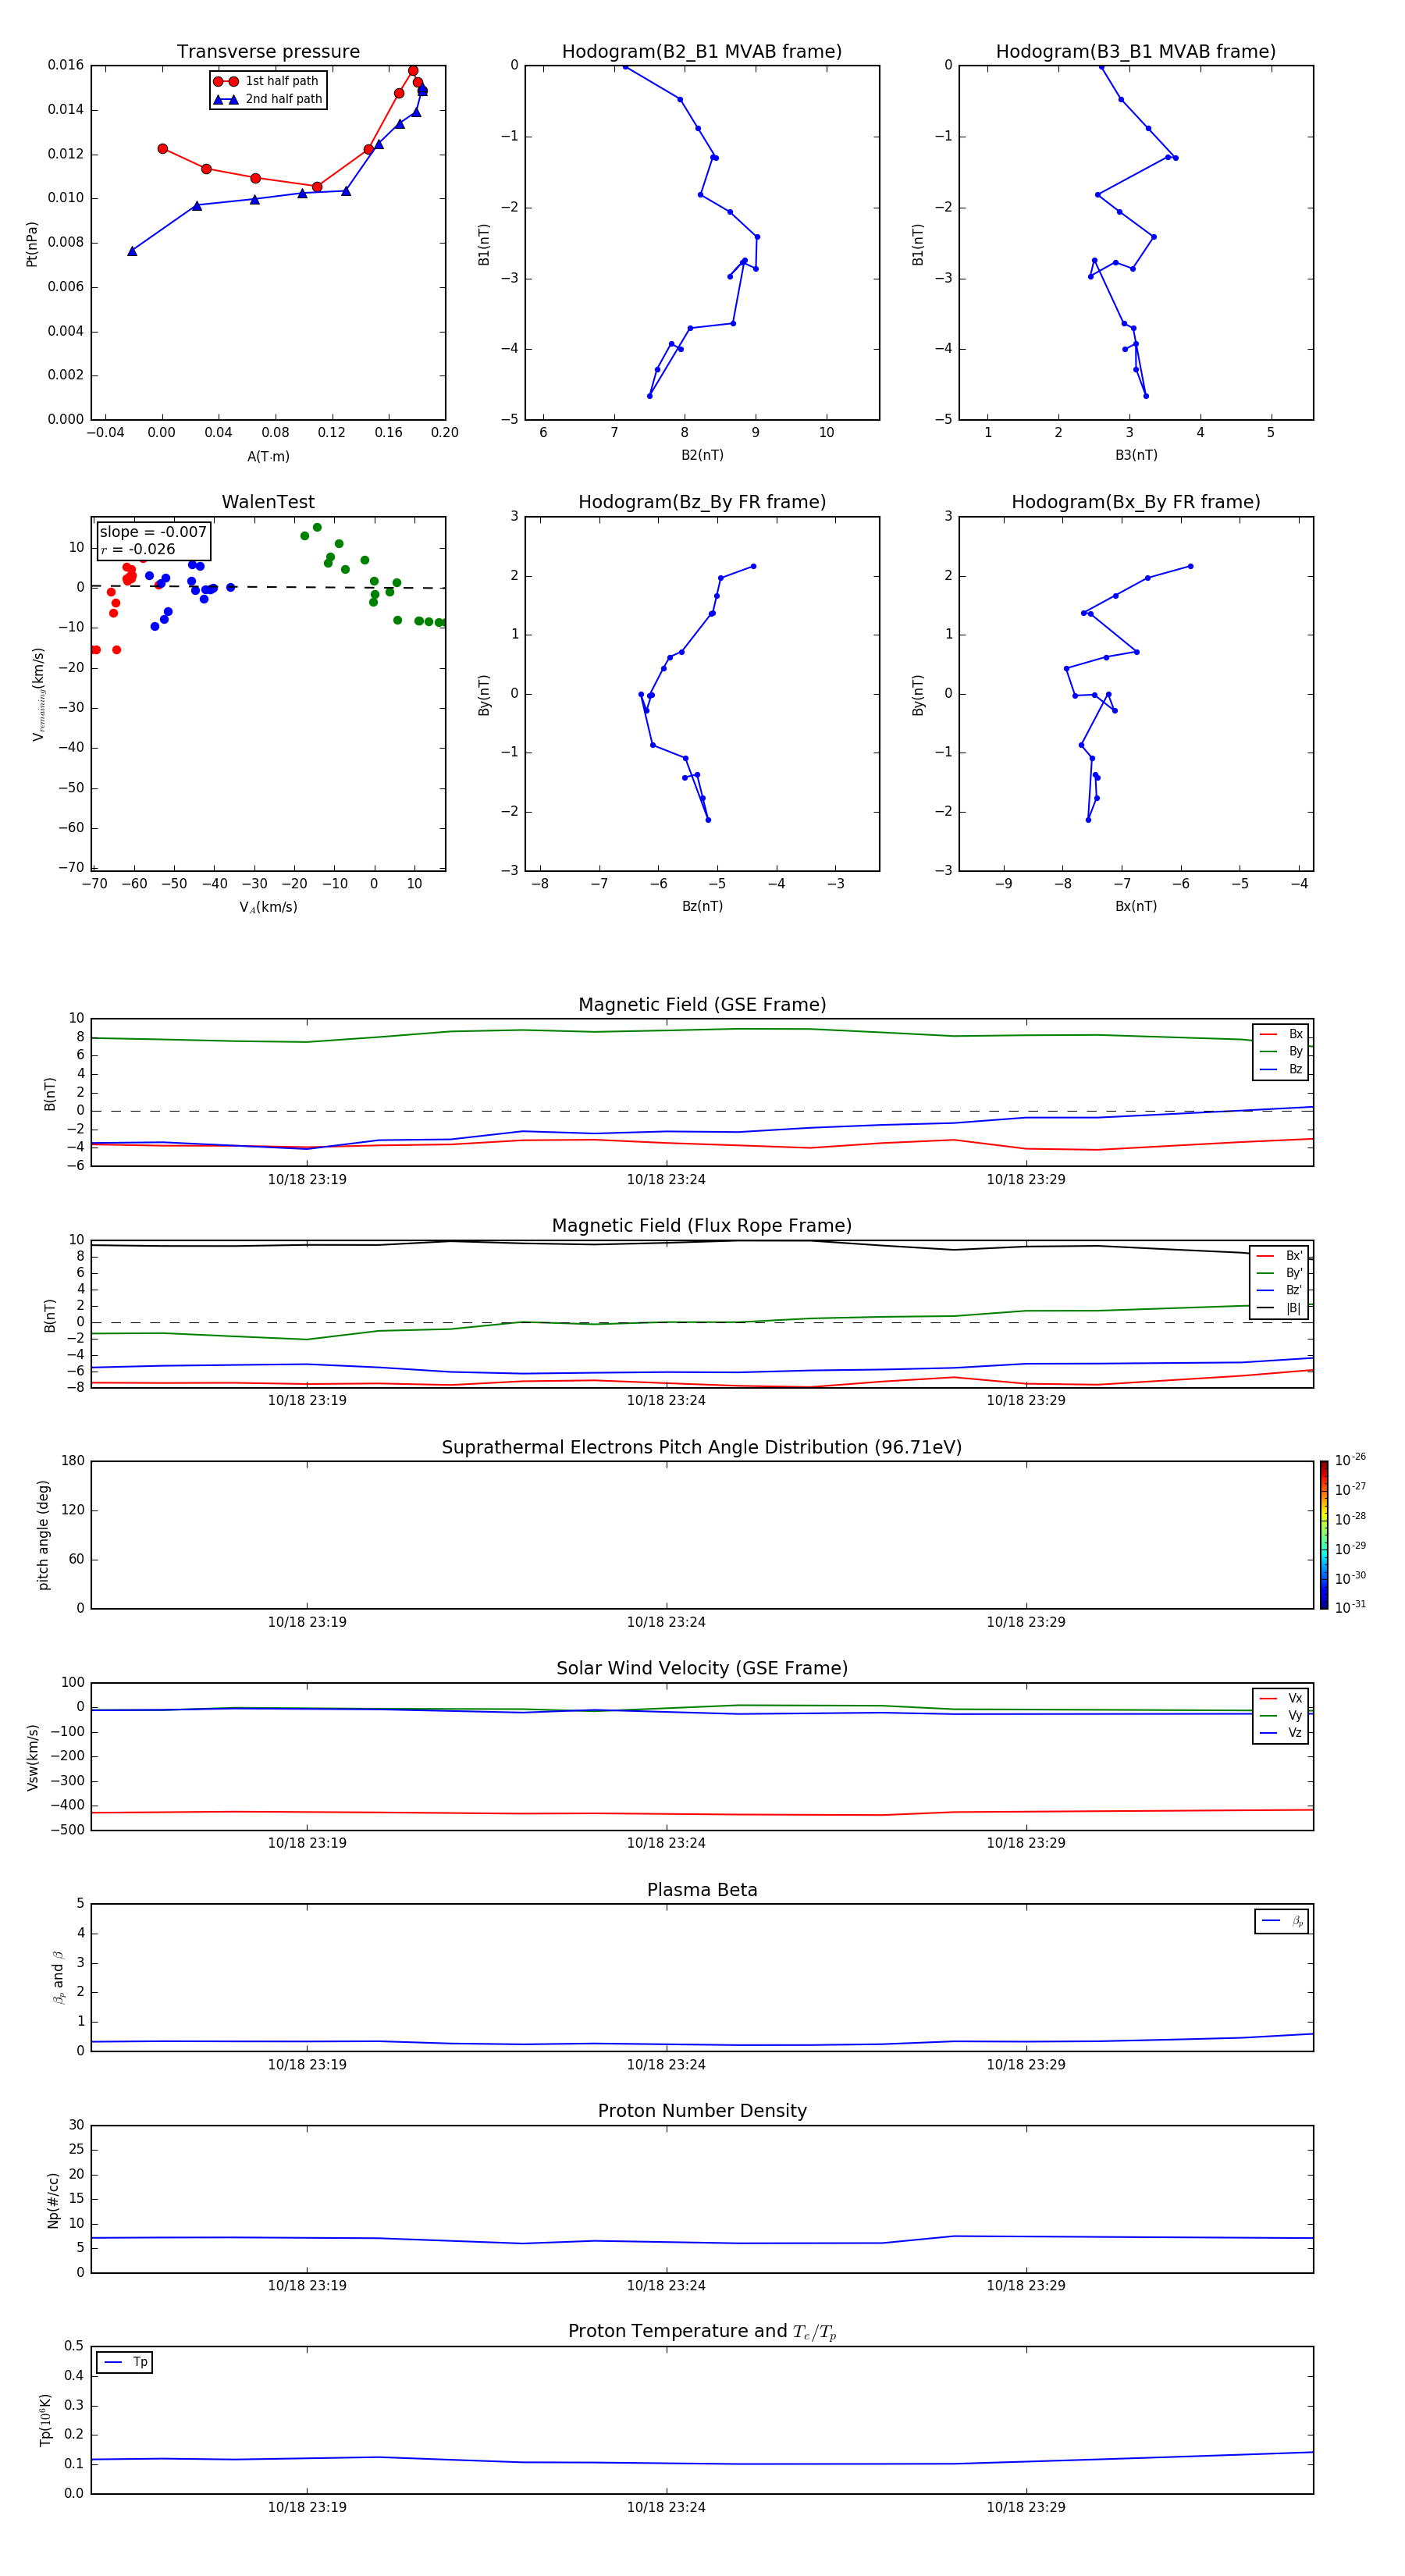This screenshot has height=2576, width=1405.
Task: Click the 'Plasma Beta' title
Action: [x=702, y=1890]
